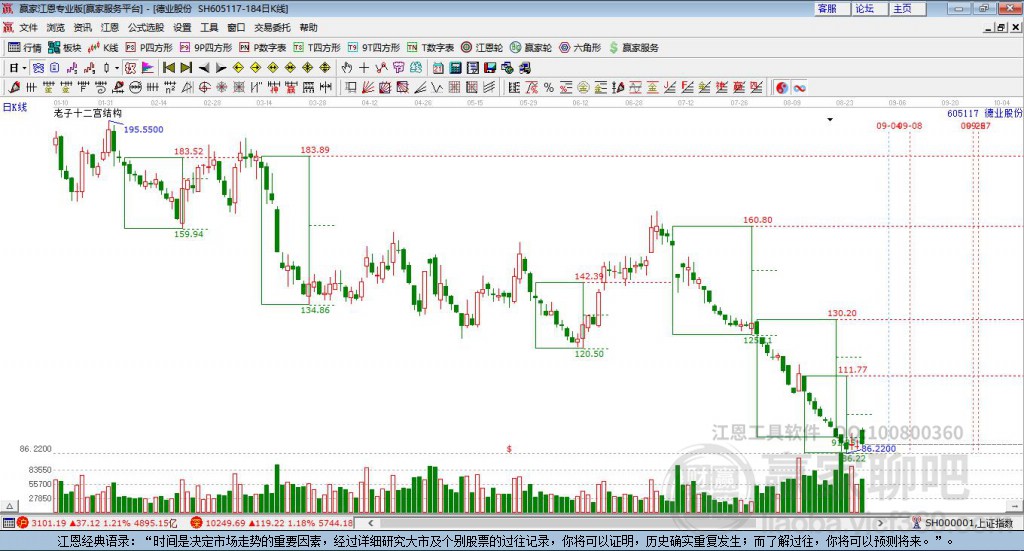Select the zigzag V-line tool

(x=436, y=87)
